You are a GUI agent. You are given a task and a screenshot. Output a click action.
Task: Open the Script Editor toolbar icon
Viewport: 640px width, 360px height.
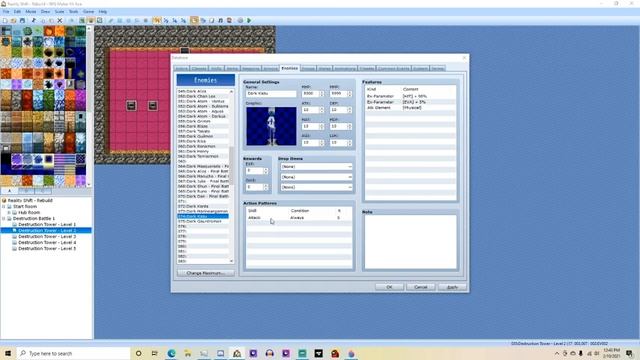(x=211, y=20)
